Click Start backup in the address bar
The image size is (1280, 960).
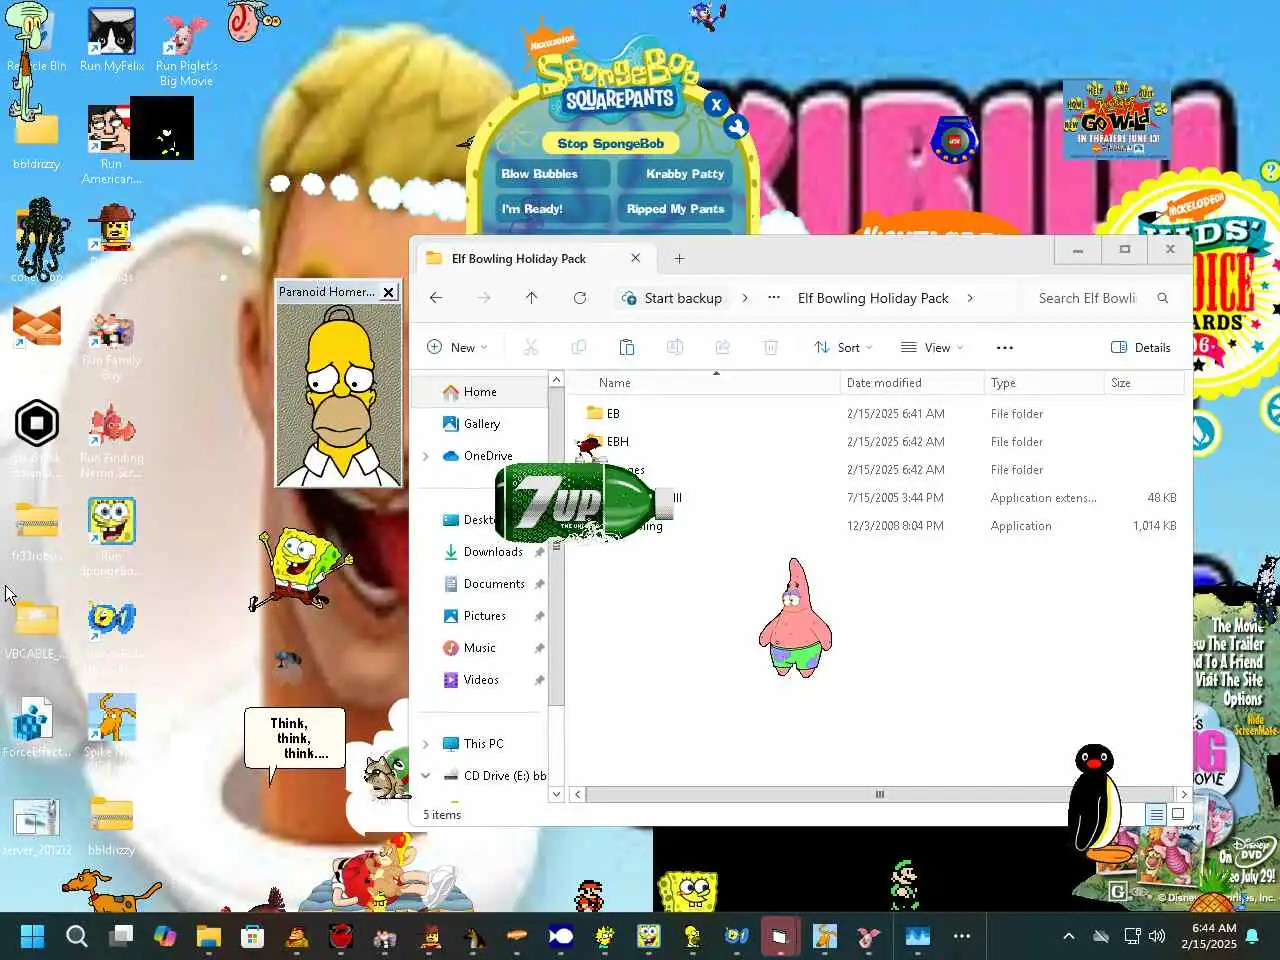(672, 298)
